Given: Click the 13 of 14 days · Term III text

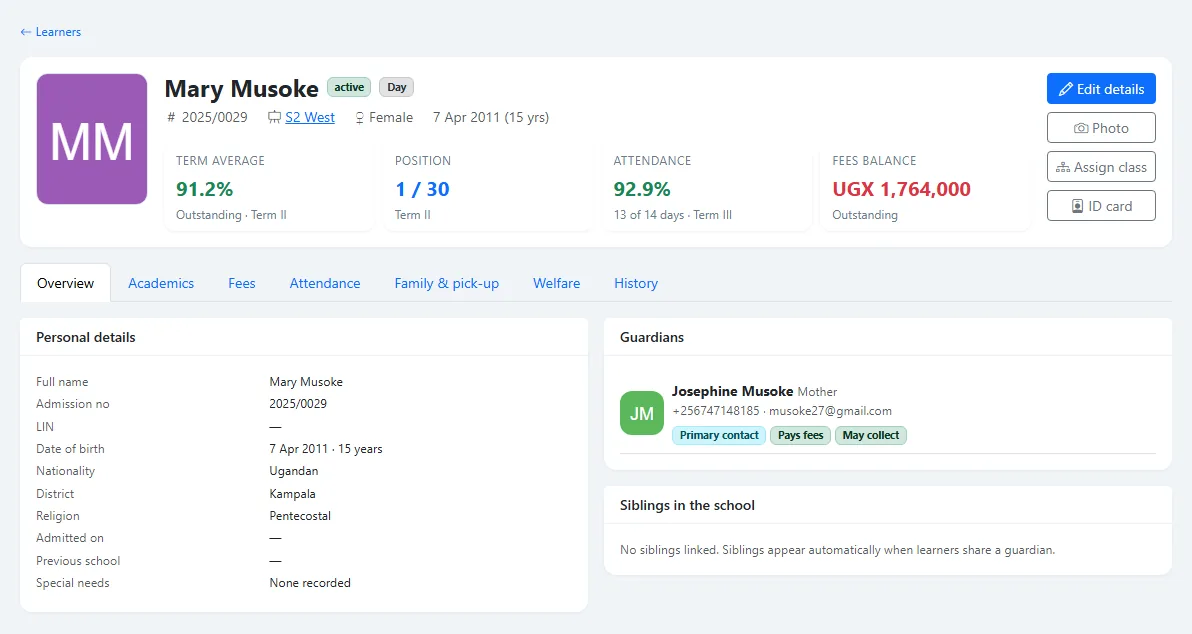Looking at the screenshot, I should (x=673, y=215).
